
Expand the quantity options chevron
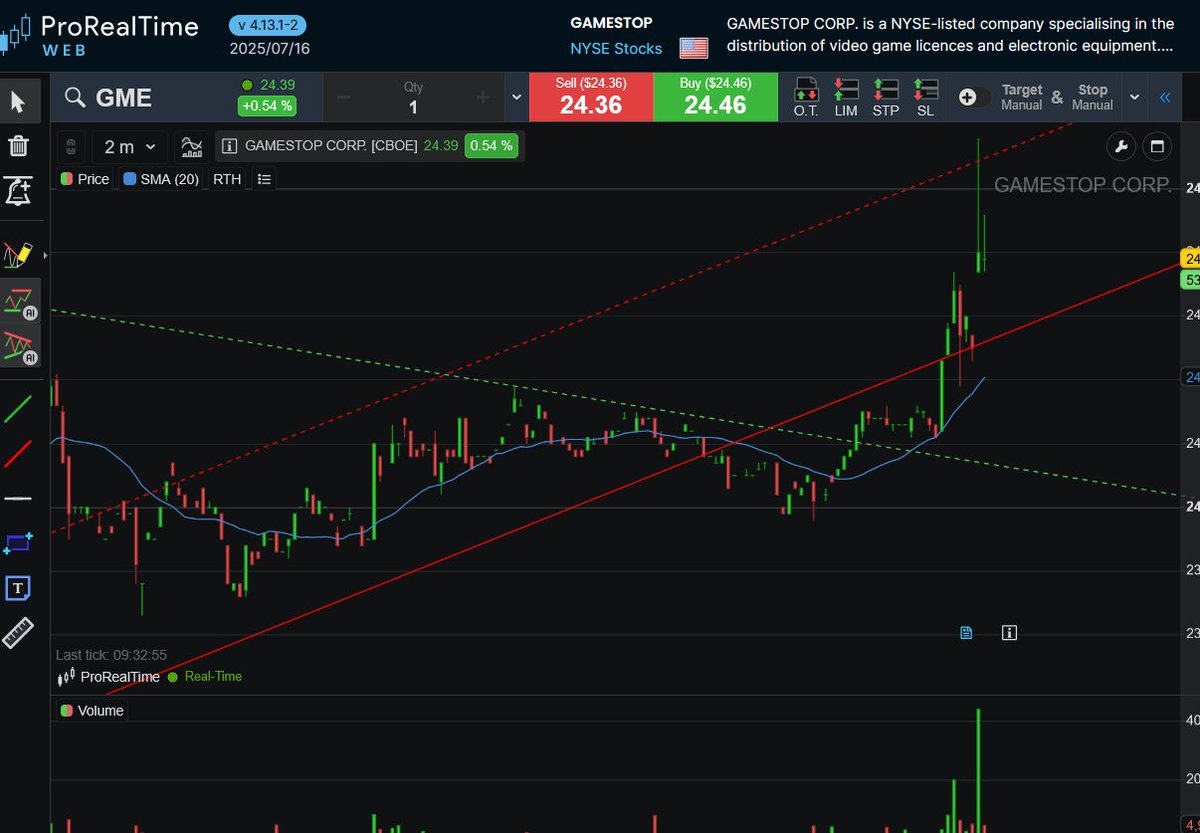click(516, 97)
